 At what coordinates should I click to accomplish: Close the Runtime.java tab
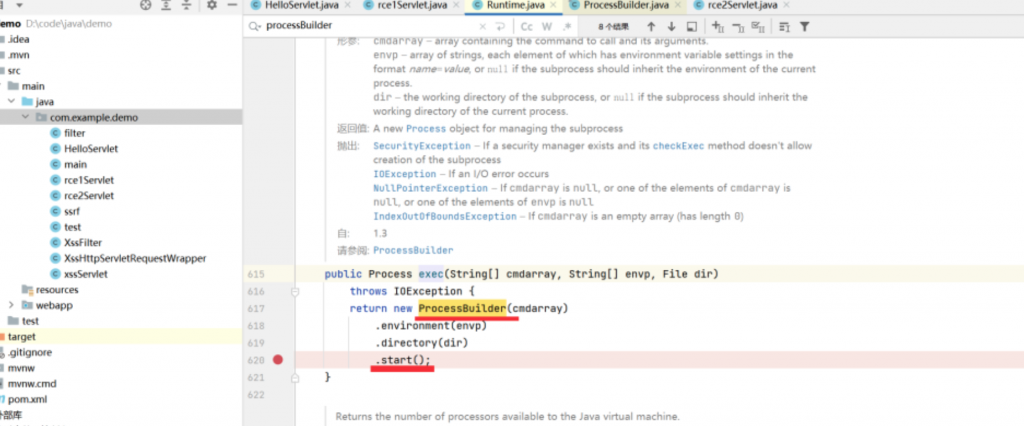point(552,5)
